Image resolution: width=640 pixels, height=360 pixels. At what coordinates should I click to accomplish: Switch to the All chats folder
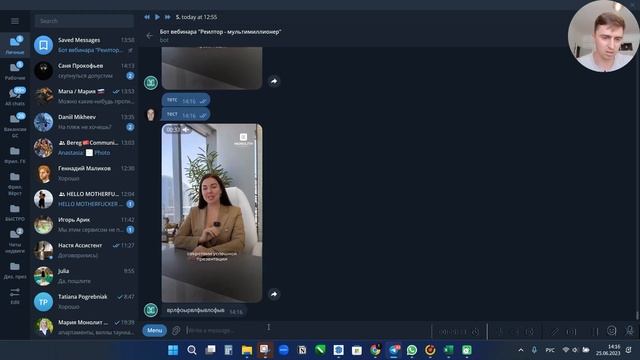coord(15,96)
